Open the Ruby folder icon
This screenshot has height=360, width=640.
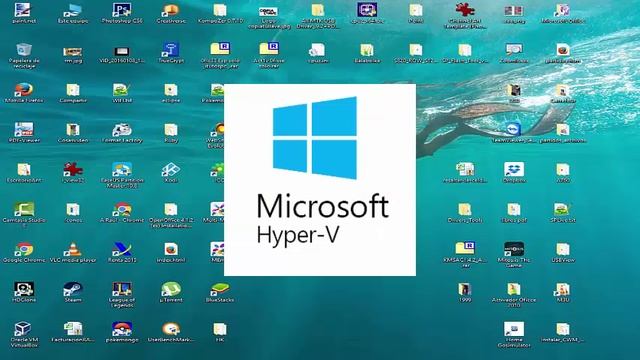[171, 132]
